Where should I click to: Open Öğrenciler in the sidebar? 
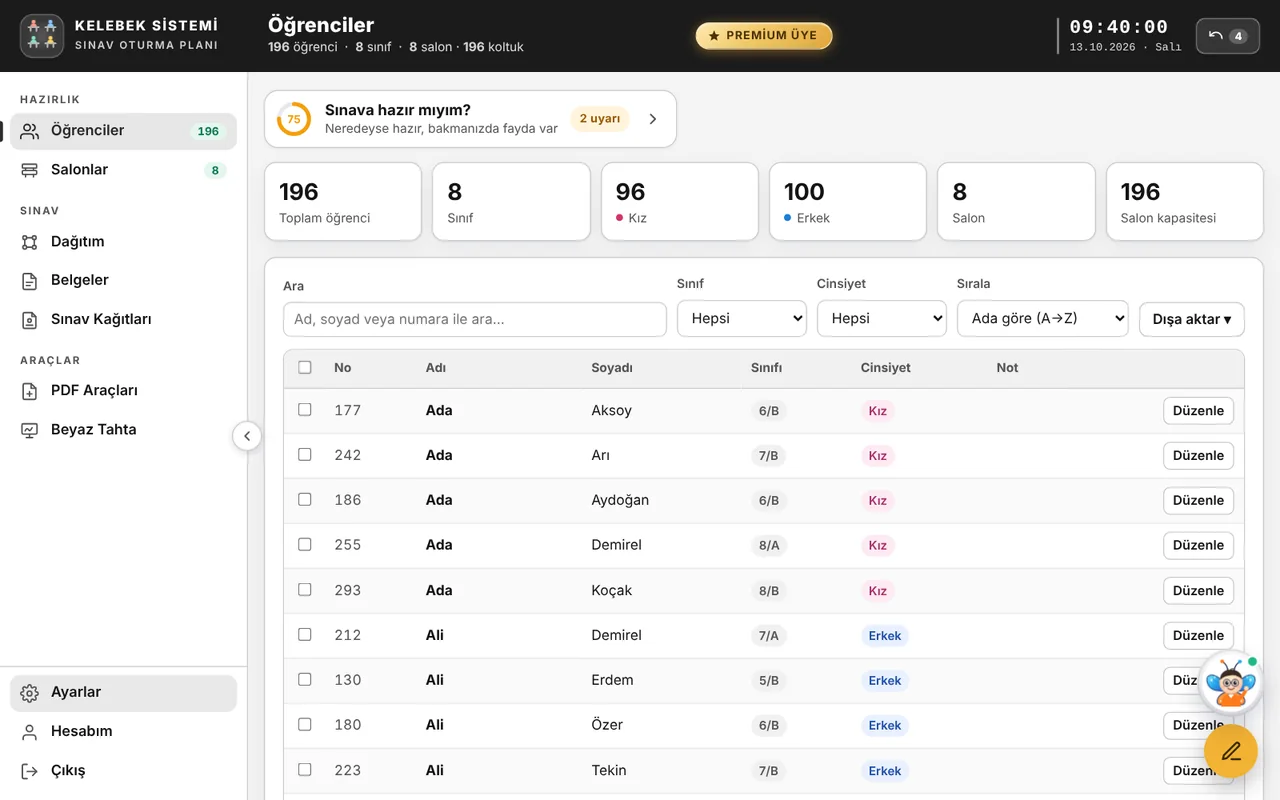click(123, 131)
